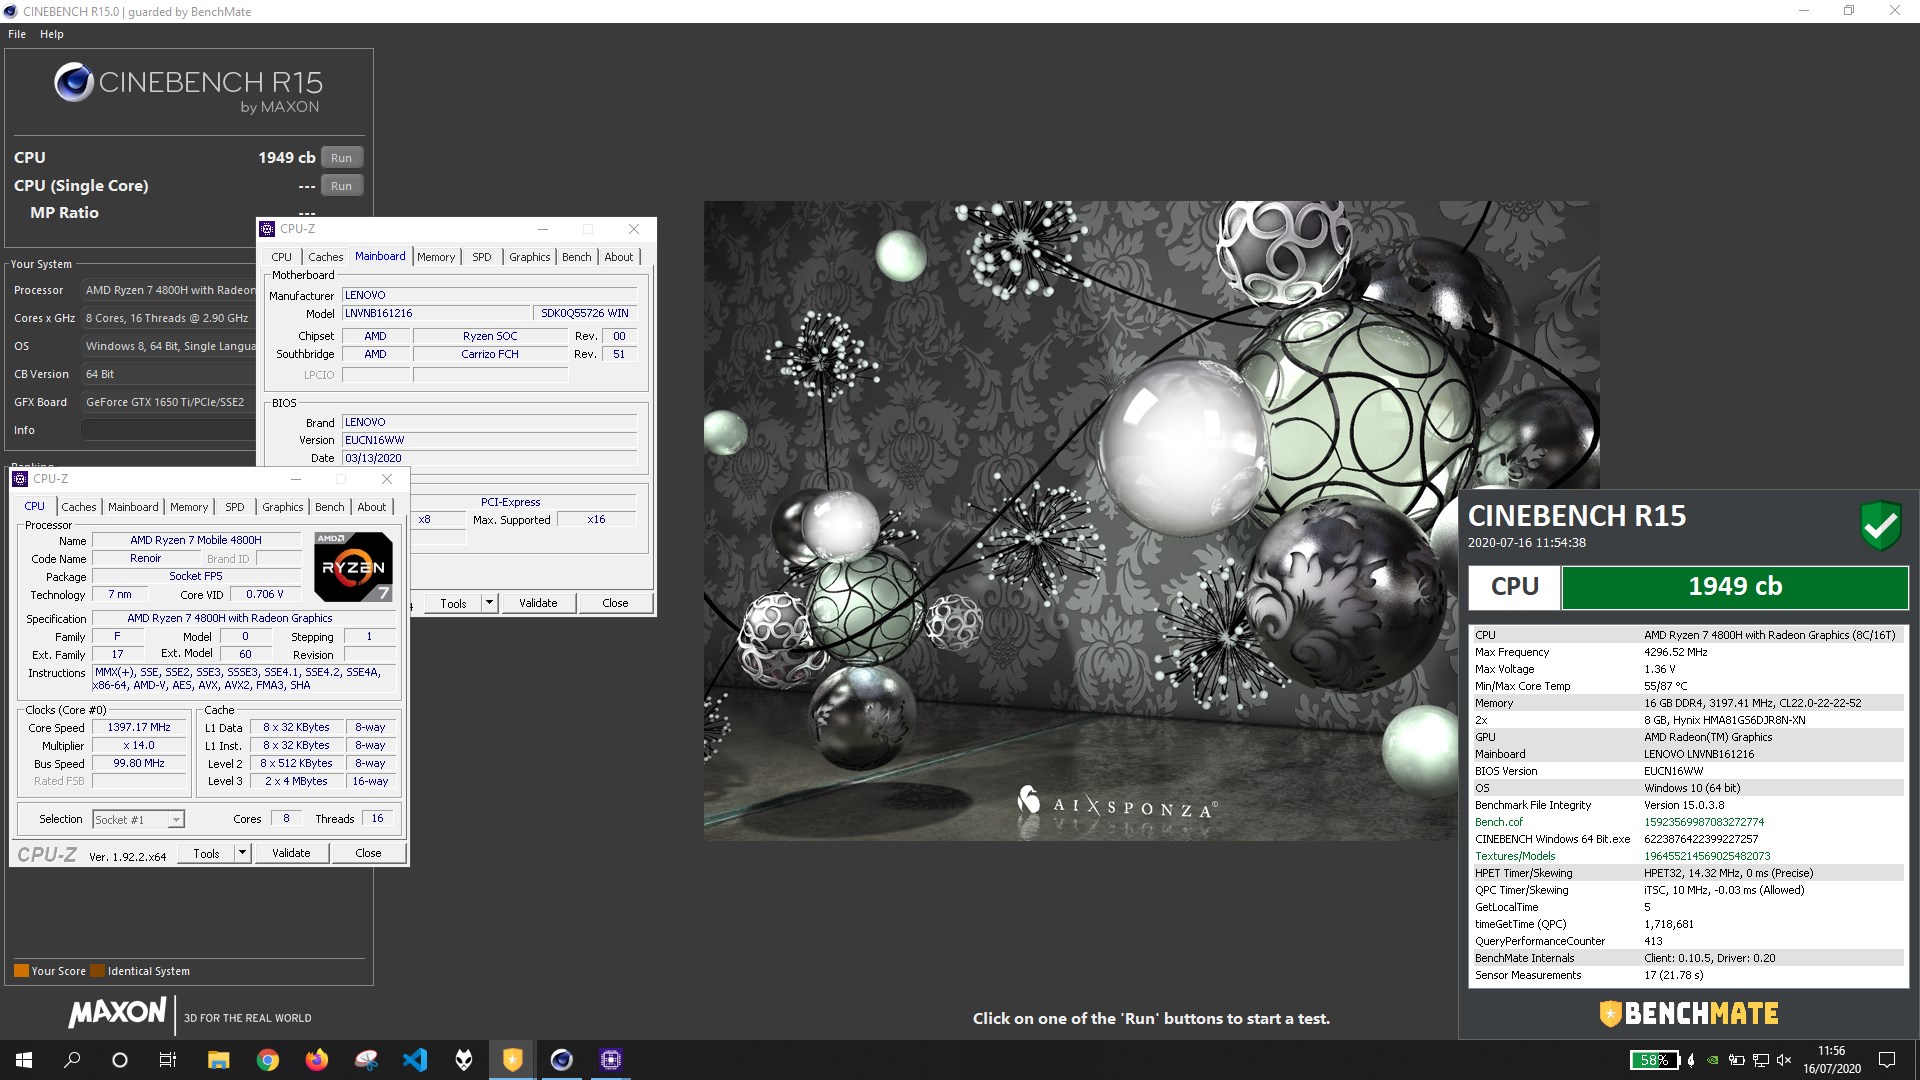Switch to SPD tab in front CPU-Z

click(235, 507)
